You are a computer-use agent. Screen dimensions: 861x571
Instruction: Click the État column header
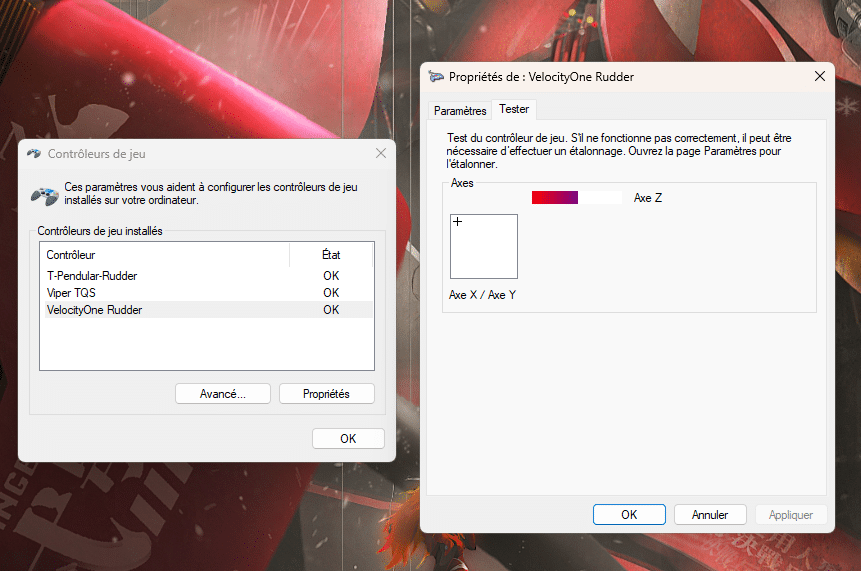coord(331,255)
